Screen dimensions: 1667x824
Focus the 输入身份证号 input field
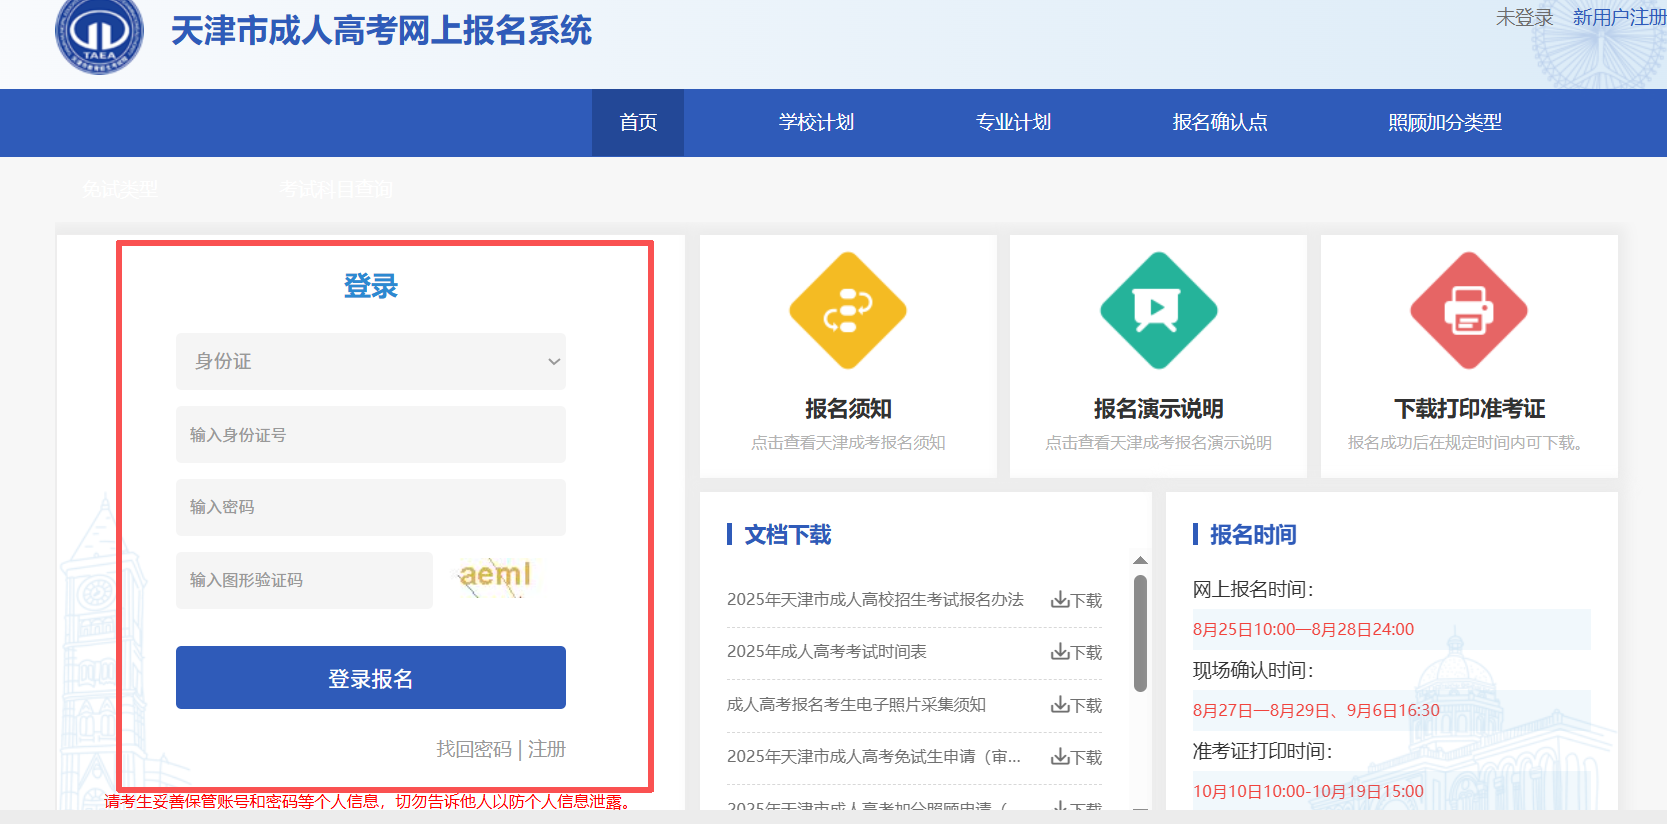pos(370,435)
